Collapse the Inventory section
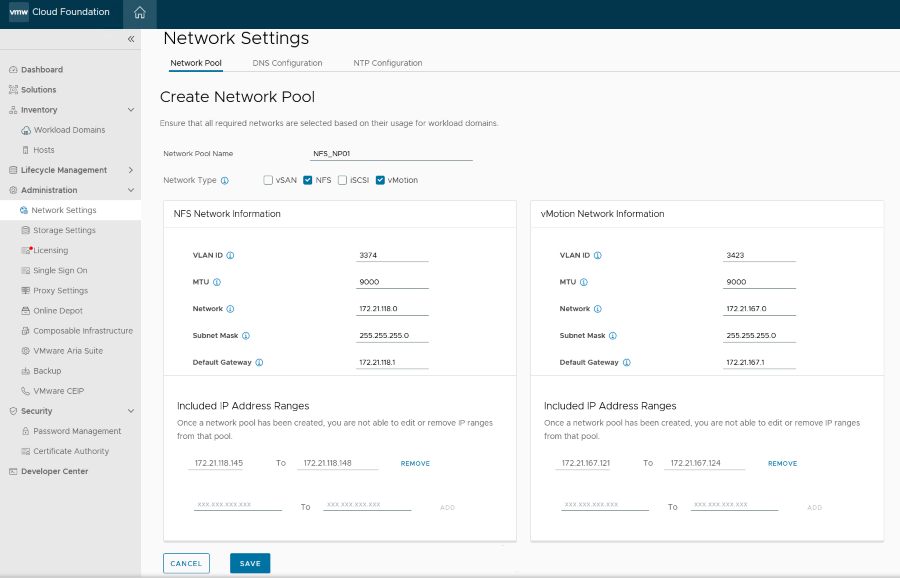This screenshot has width=900, height=579. click(131, 110)
